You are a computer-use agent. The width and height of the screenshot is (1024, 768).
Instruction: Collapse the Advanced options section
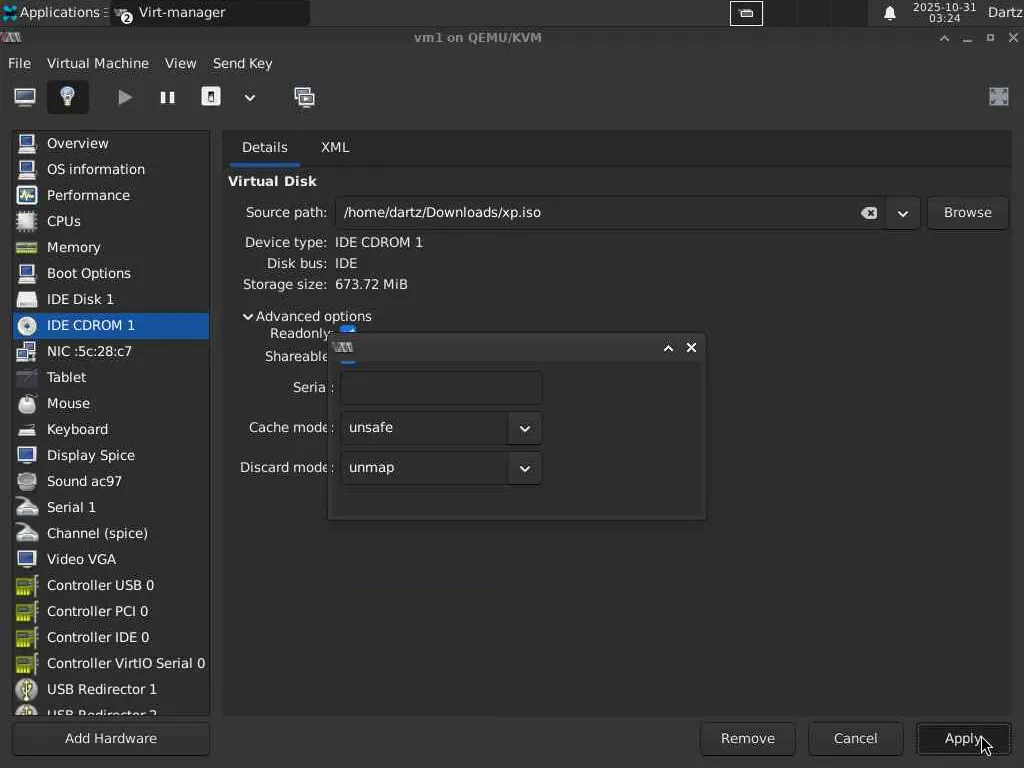pos(248,316)
